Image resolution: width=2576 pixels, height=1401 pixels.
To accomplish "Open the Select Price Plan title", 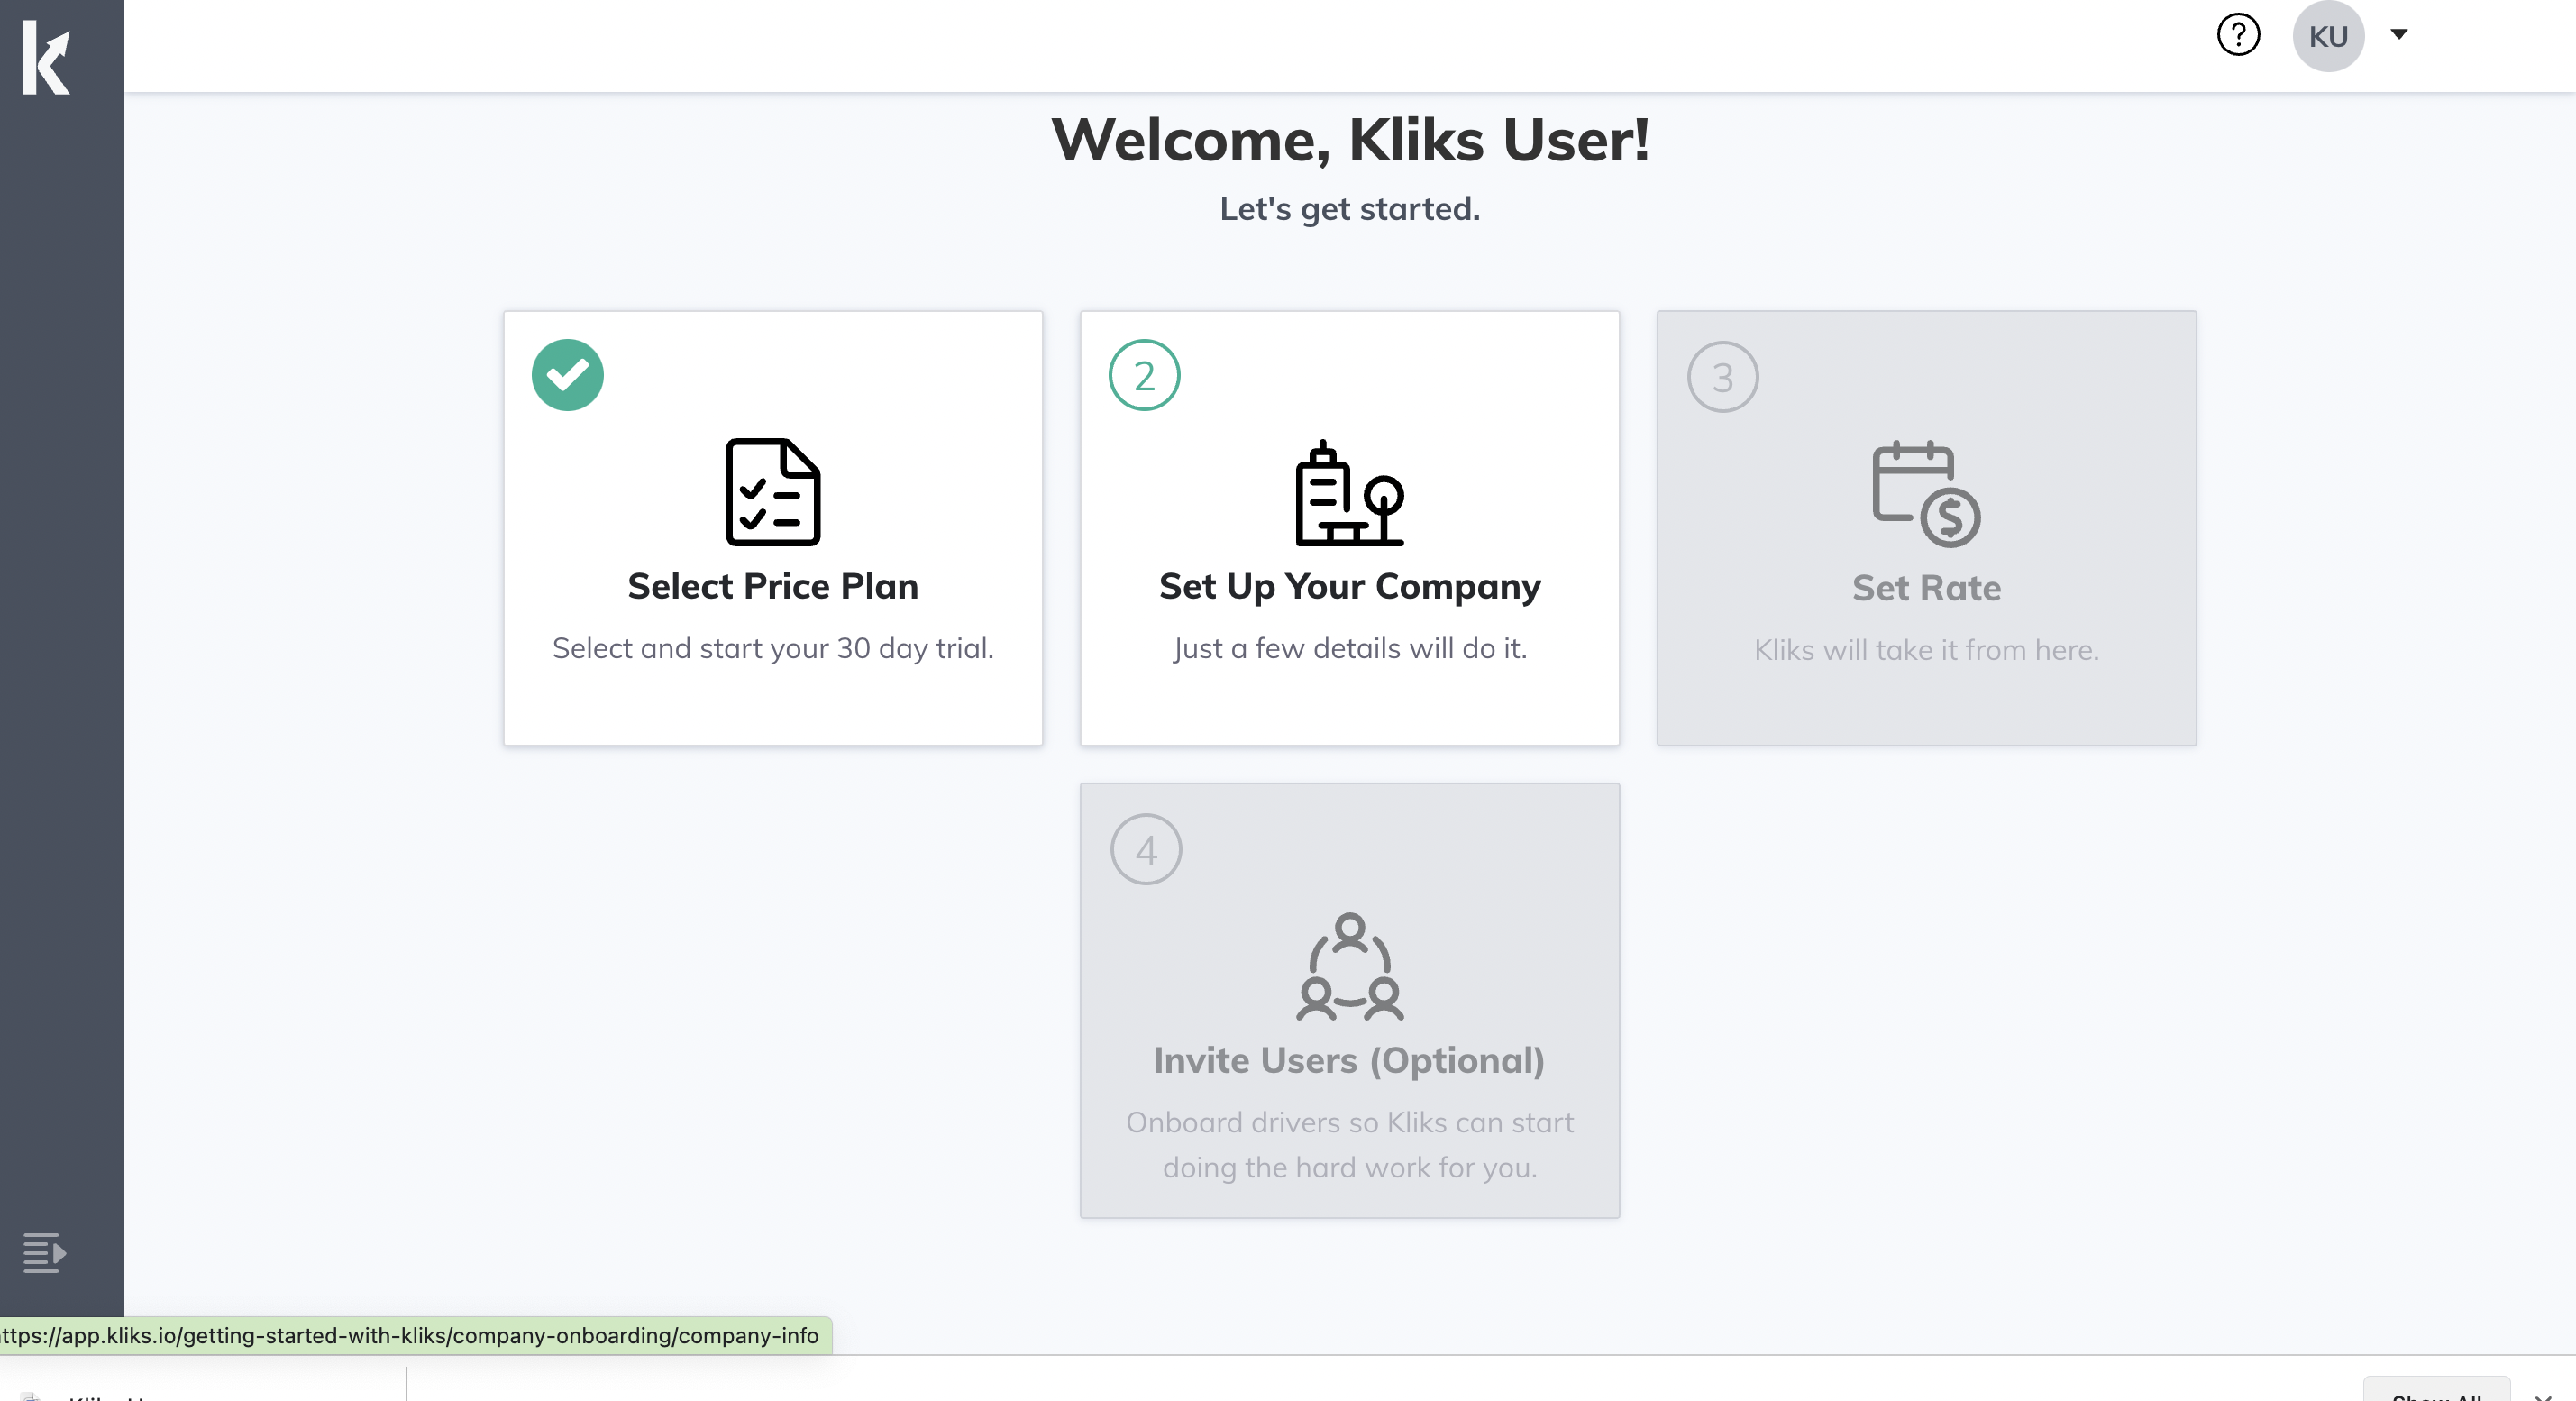I will pyautogui.click(x=772, y=586).
